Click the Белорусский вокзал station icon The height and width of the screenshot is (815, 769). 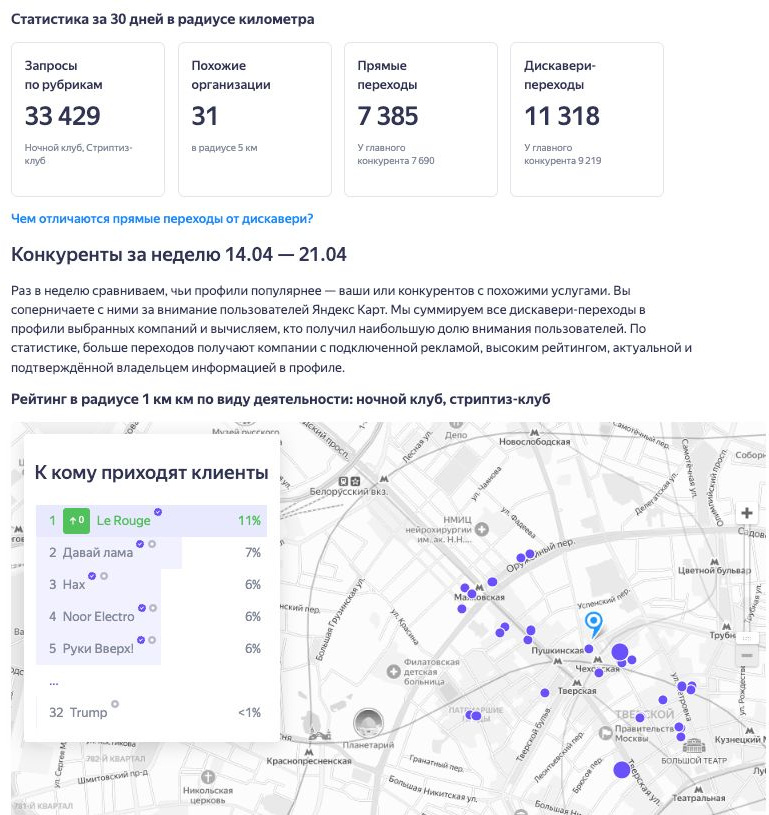[349, 481]
